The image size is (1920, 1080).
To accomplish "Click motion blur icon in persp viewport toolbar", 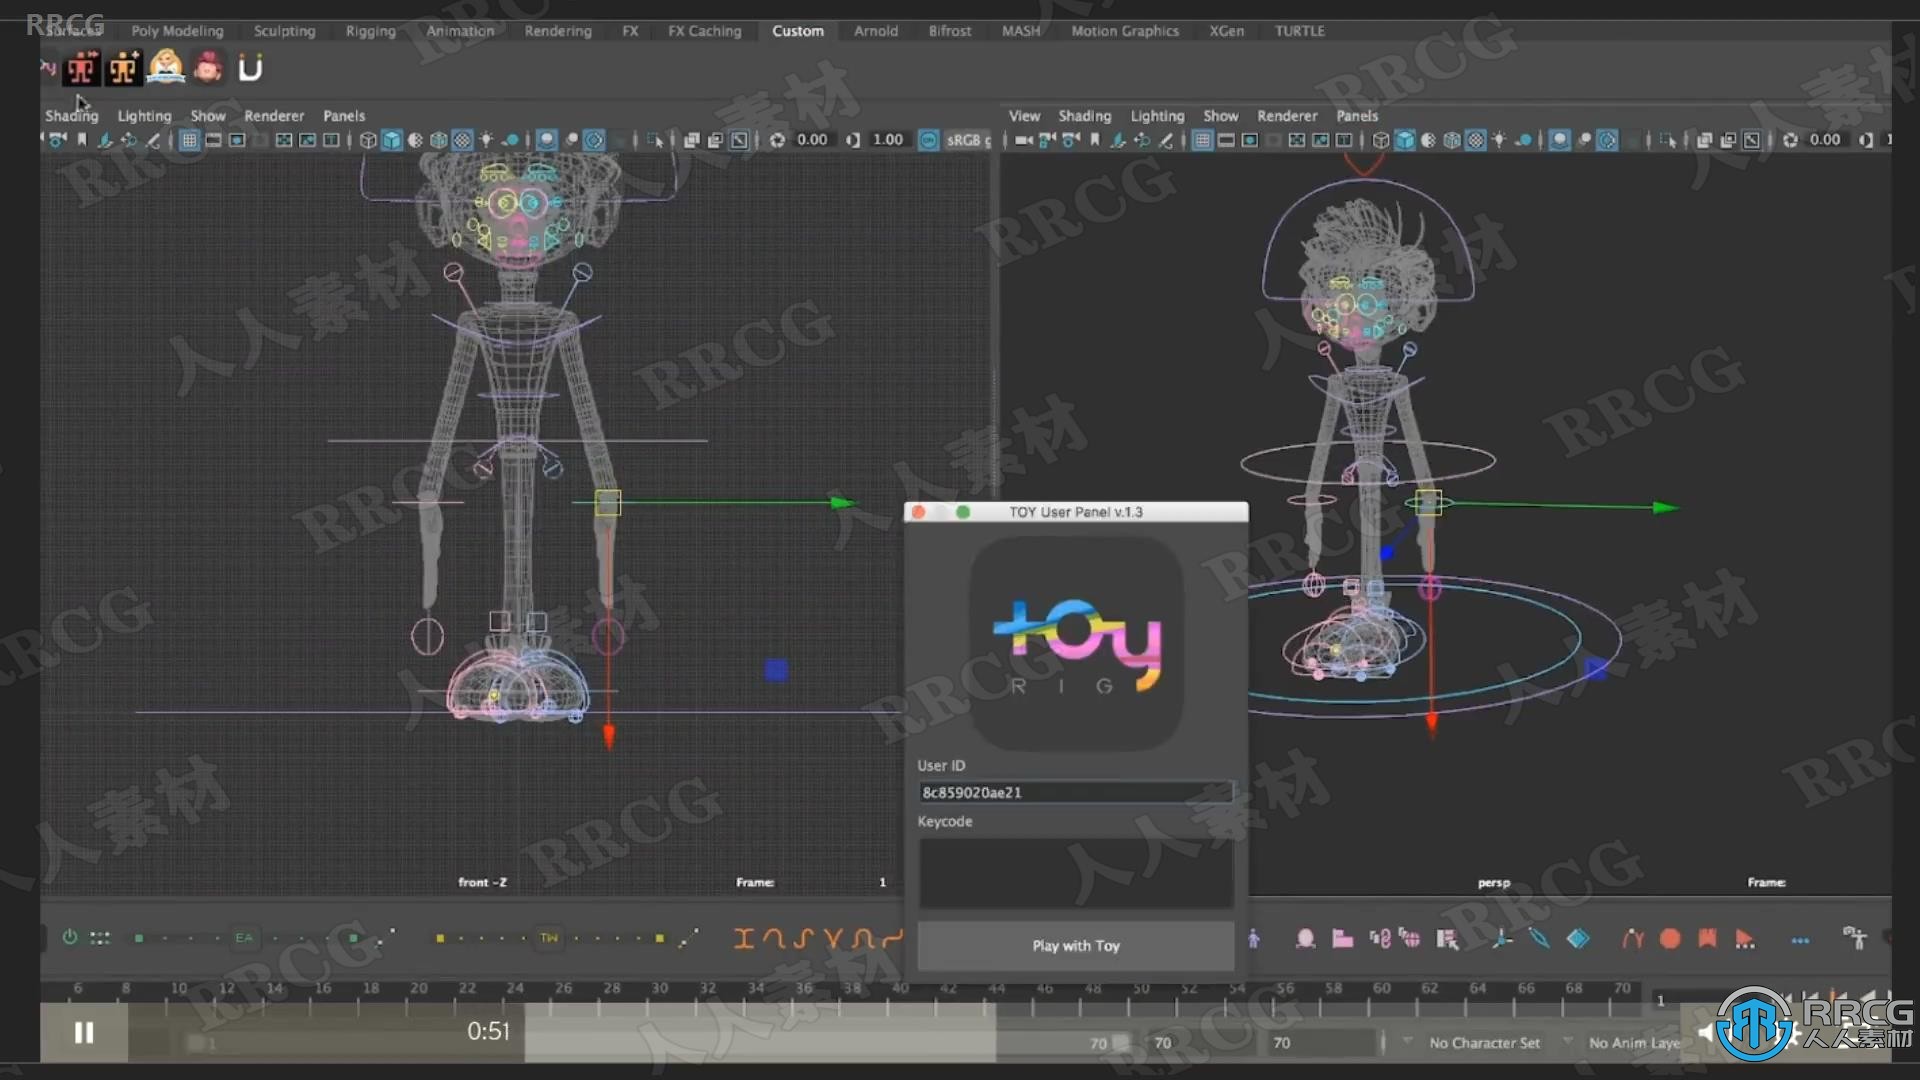I will point(1584,140).
